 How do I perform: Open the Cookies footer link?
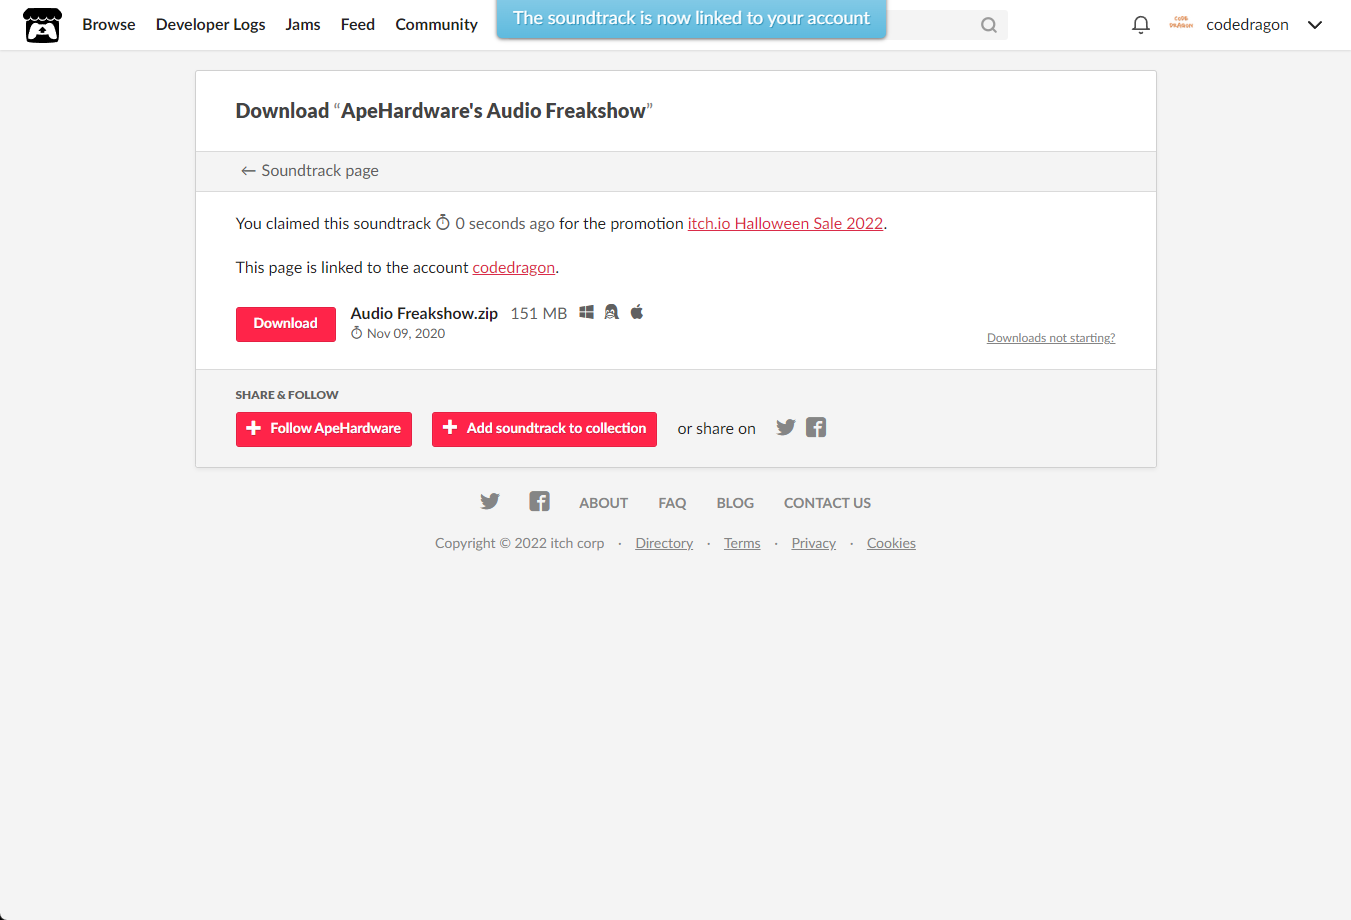pyautogui.click(x=891, y=543)
